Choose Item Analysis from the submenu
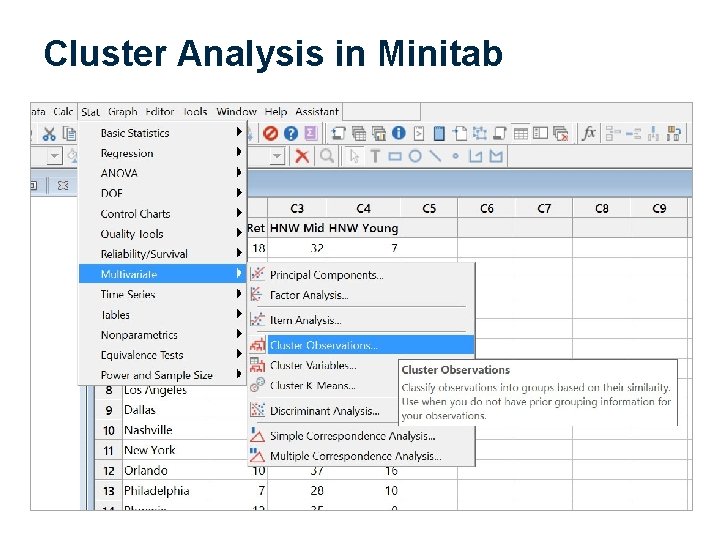 click(361, 320)
